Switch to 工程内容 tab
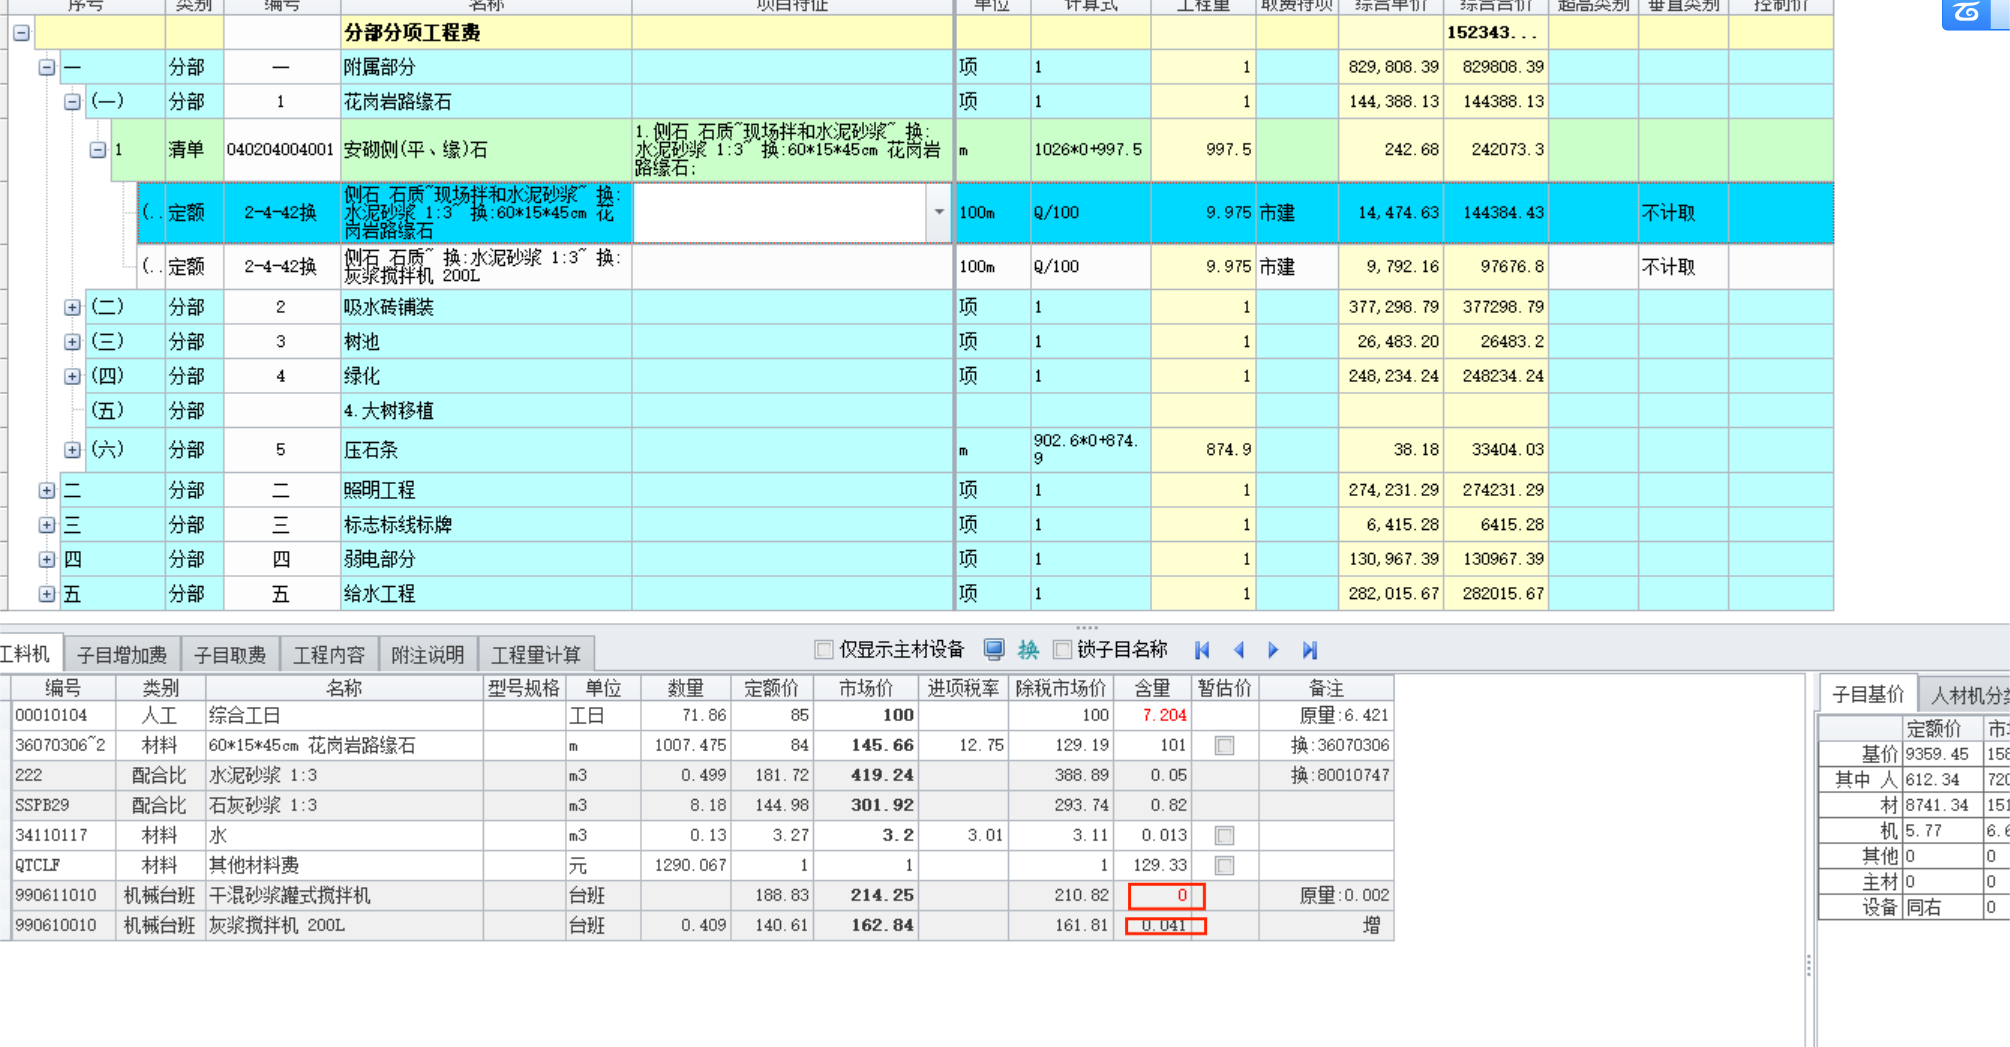Viewport: 2010px width, 1047px height. click(329, 655)
